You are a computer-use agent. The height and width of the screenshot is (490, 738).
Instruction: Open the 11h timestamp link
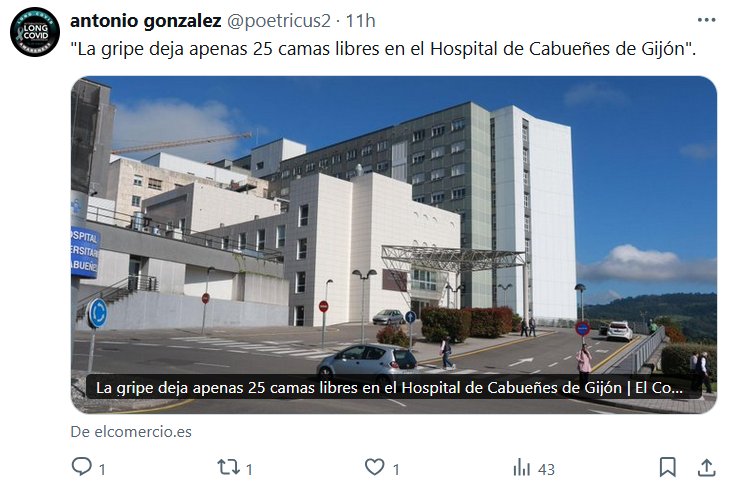pyautogui.click(x=361, y=21)
